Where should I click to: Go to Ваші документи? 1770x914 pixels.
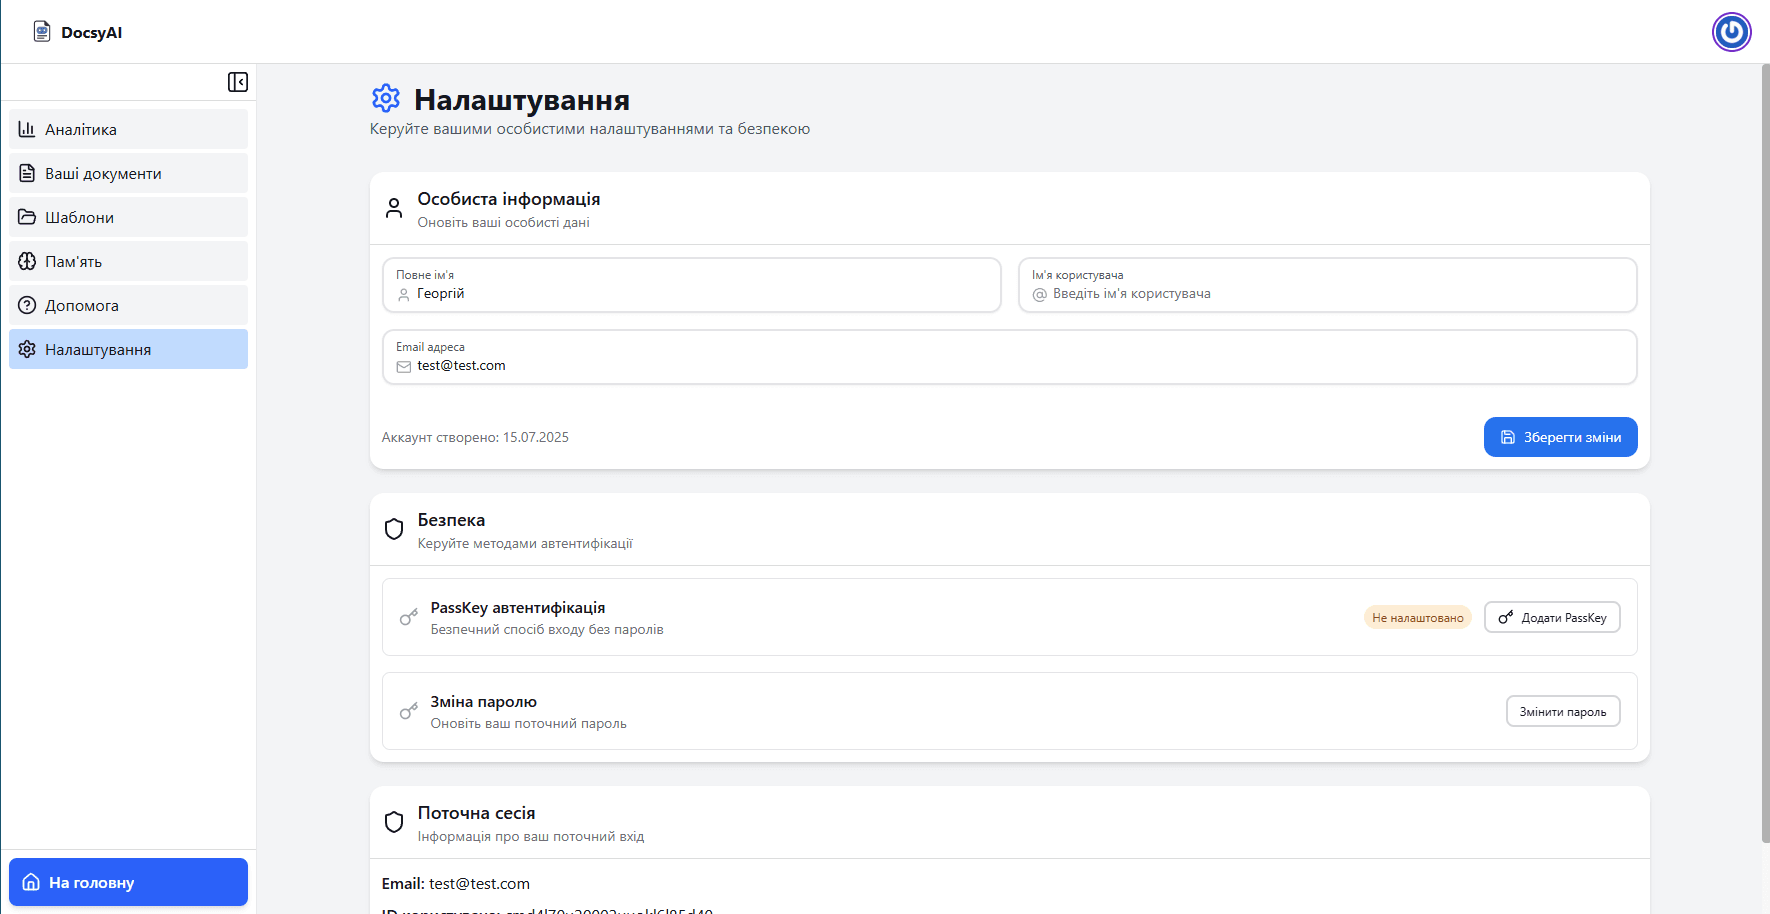(128, 173)
